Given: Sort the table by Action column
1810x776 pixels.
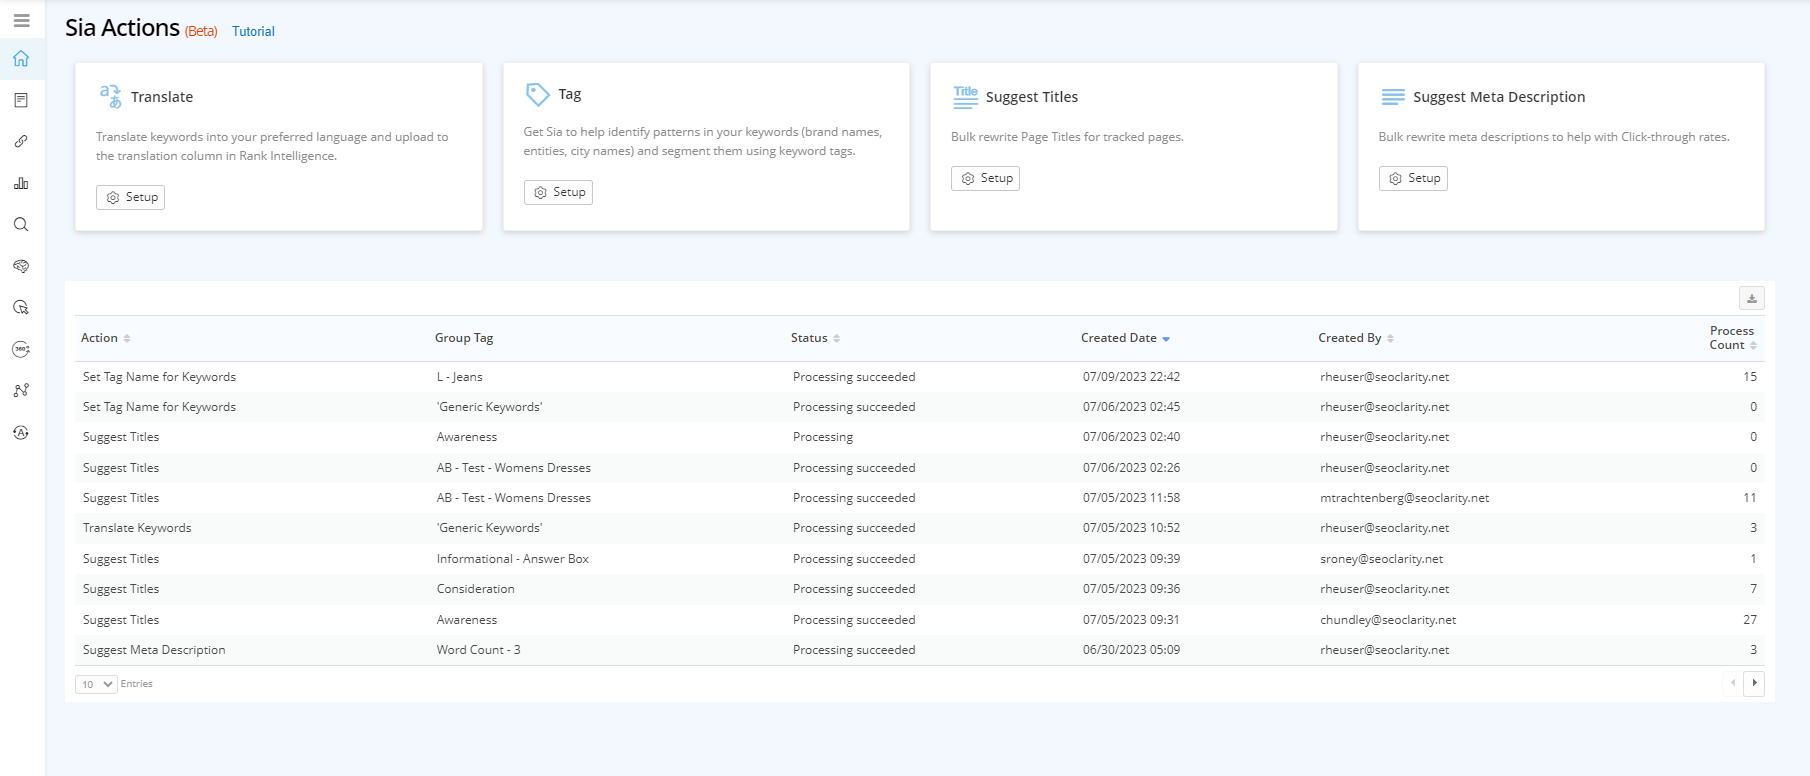Looking at the screenshot, I should point(105,338).
